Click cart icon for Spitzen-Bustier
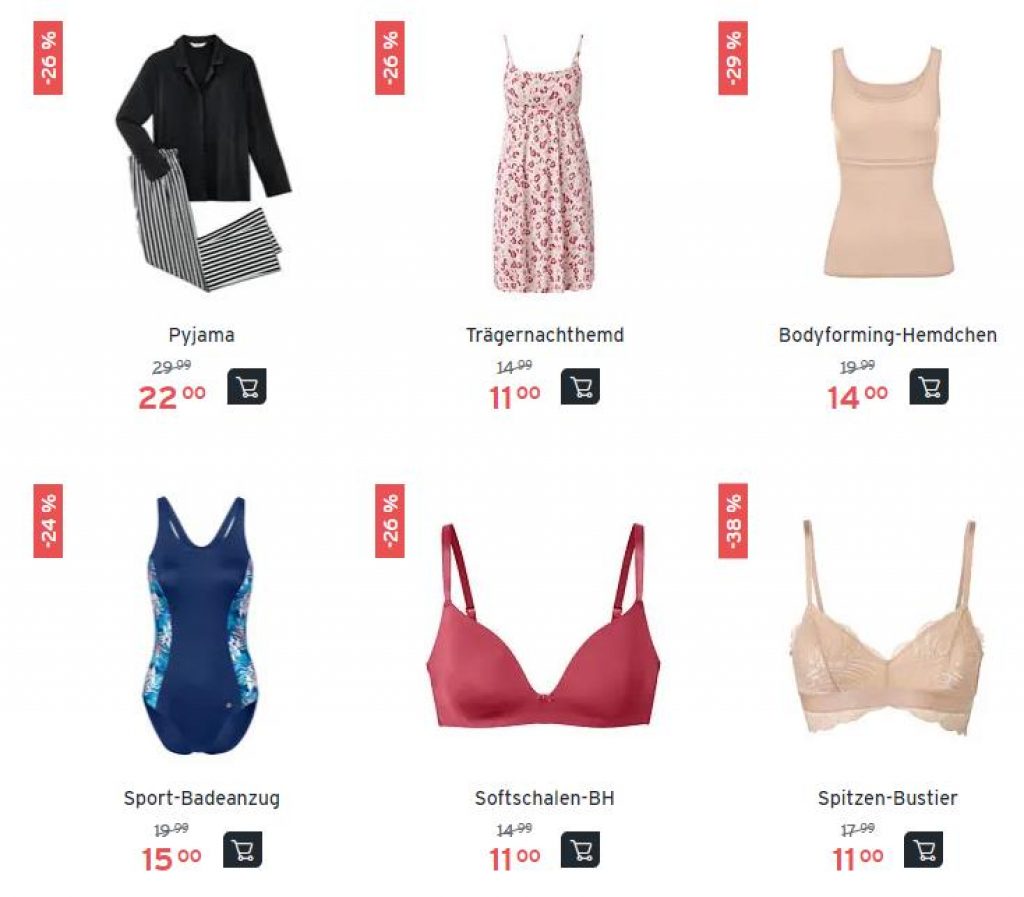The image size is (1024, 897). [x=923, y=849]
